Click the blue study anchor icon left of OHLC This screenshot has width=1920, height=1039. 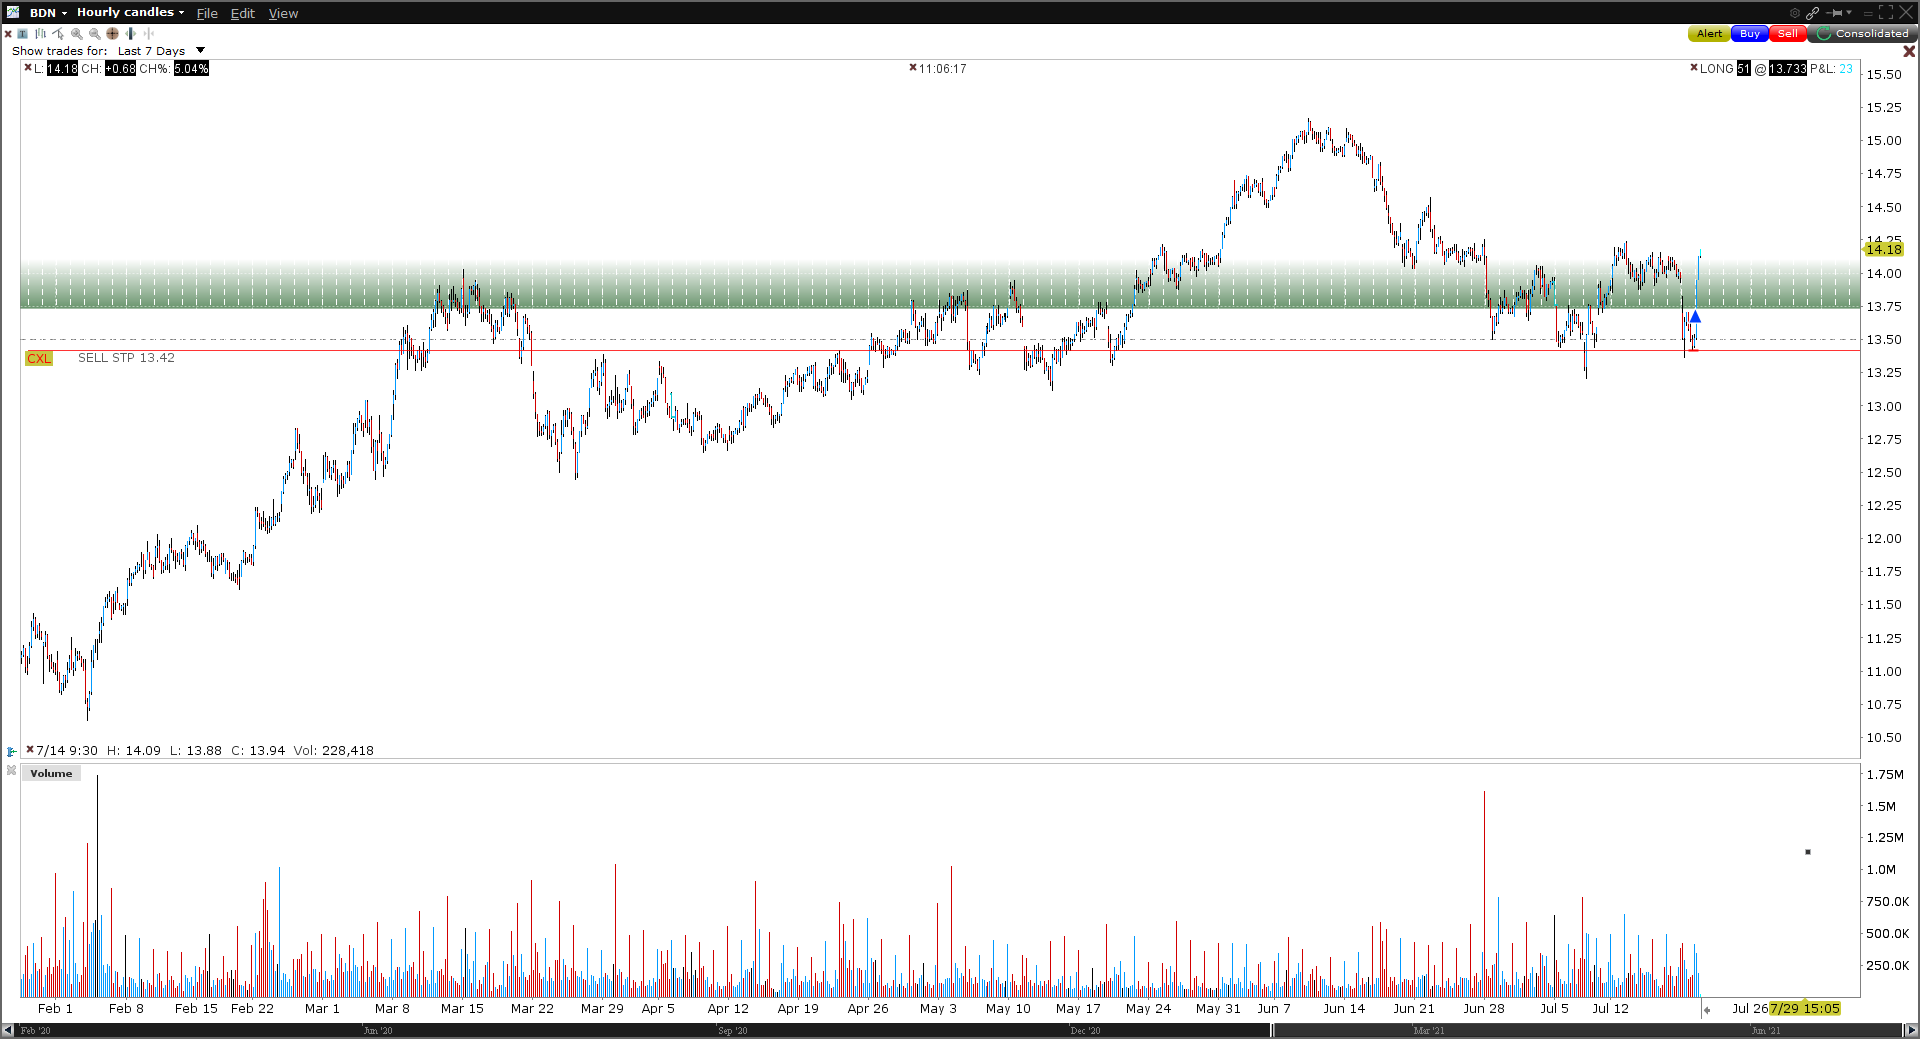[12, 751]
